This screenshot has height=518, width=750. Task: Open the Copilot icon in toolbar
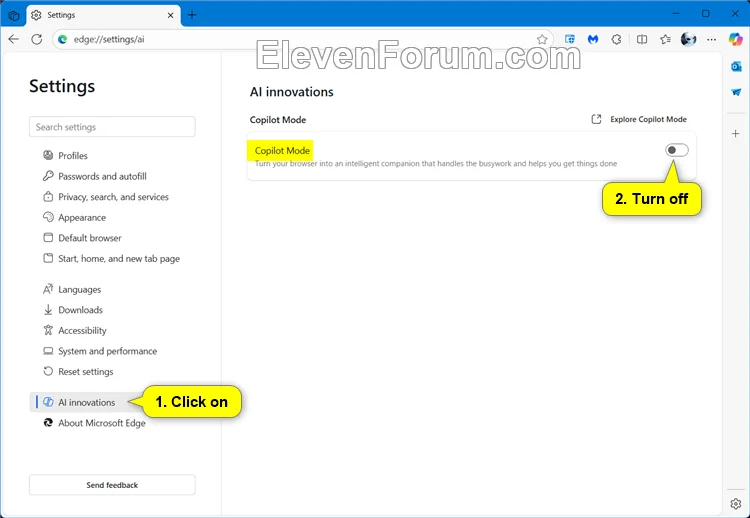click(x=736, y=39)
